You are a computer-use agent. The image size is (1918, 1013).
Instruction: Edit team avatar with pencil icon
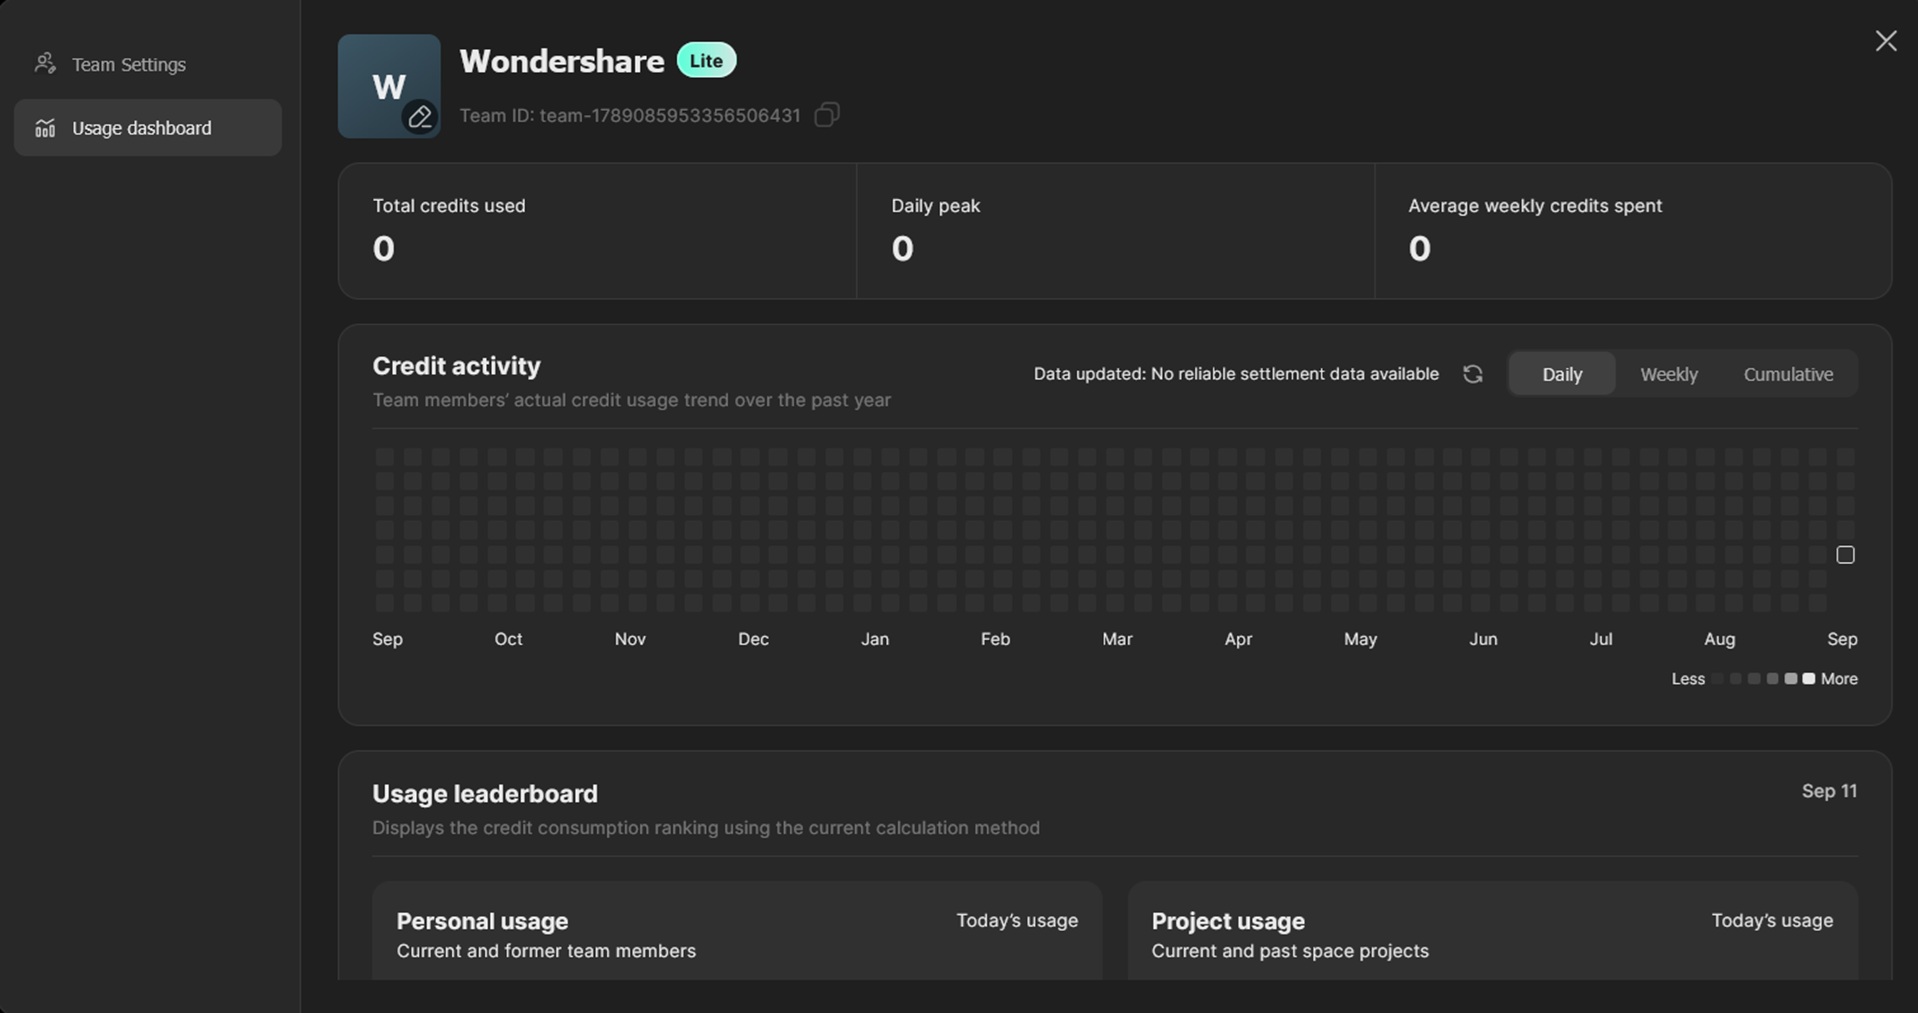point(420,117)
